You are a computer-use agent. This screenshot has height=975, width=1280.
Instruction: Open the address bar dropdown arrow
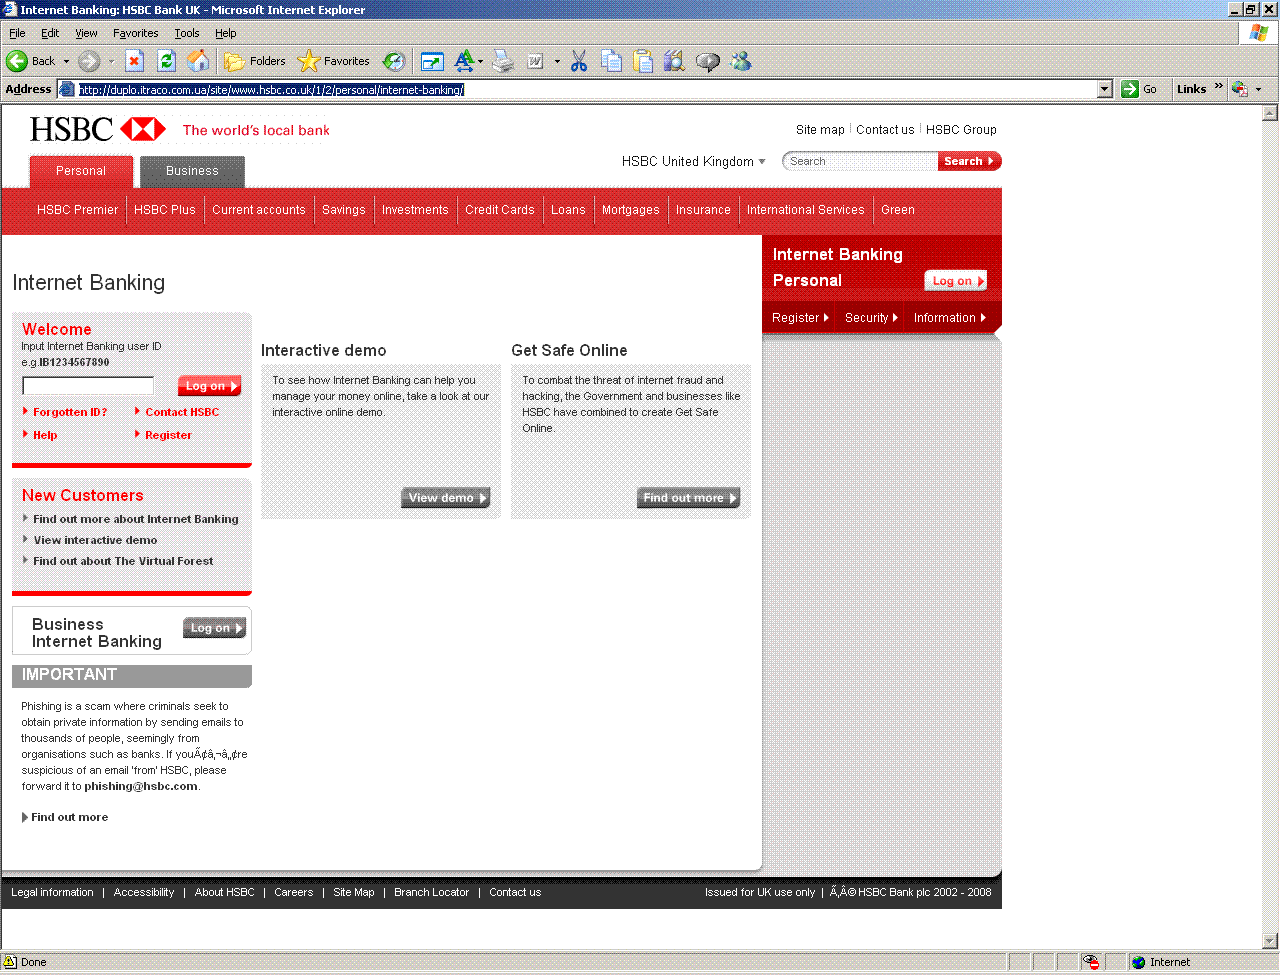point(1105,89)
